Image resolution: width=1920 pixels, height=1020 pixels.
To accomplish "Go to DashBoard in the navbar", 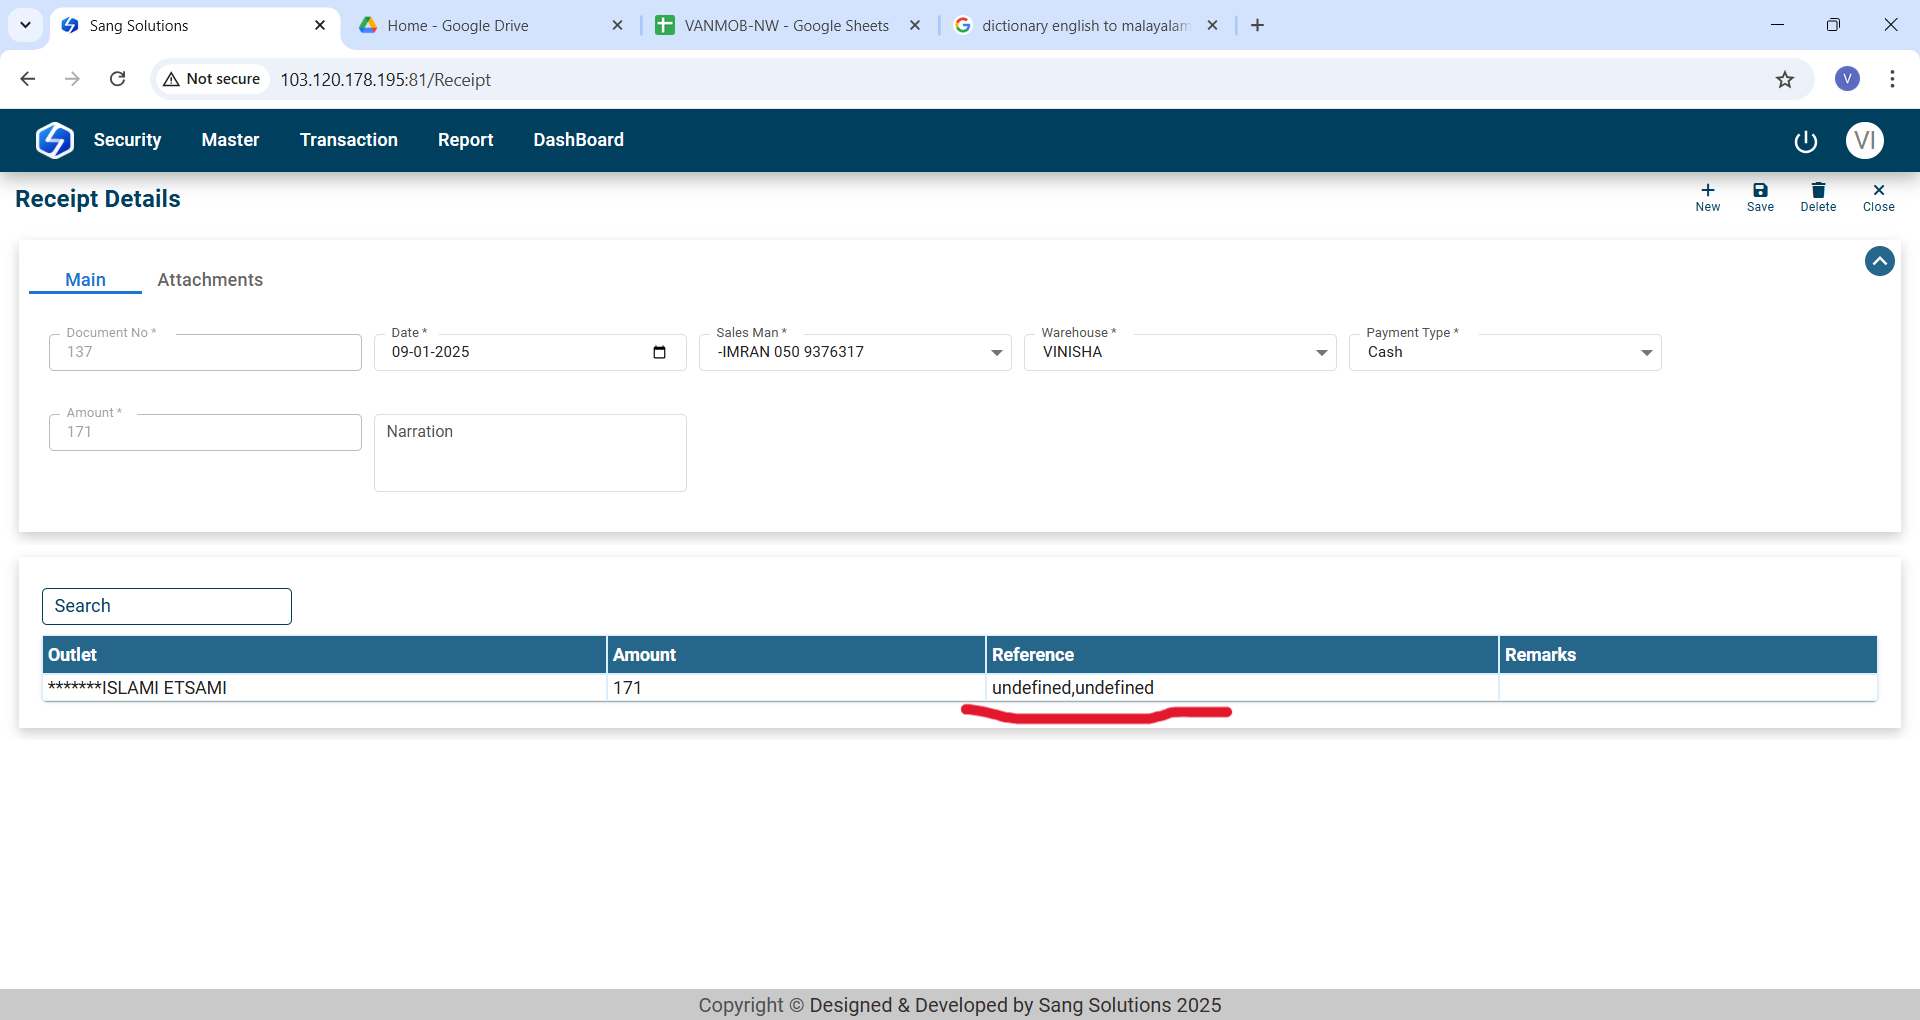I will (x=578, y=140).
